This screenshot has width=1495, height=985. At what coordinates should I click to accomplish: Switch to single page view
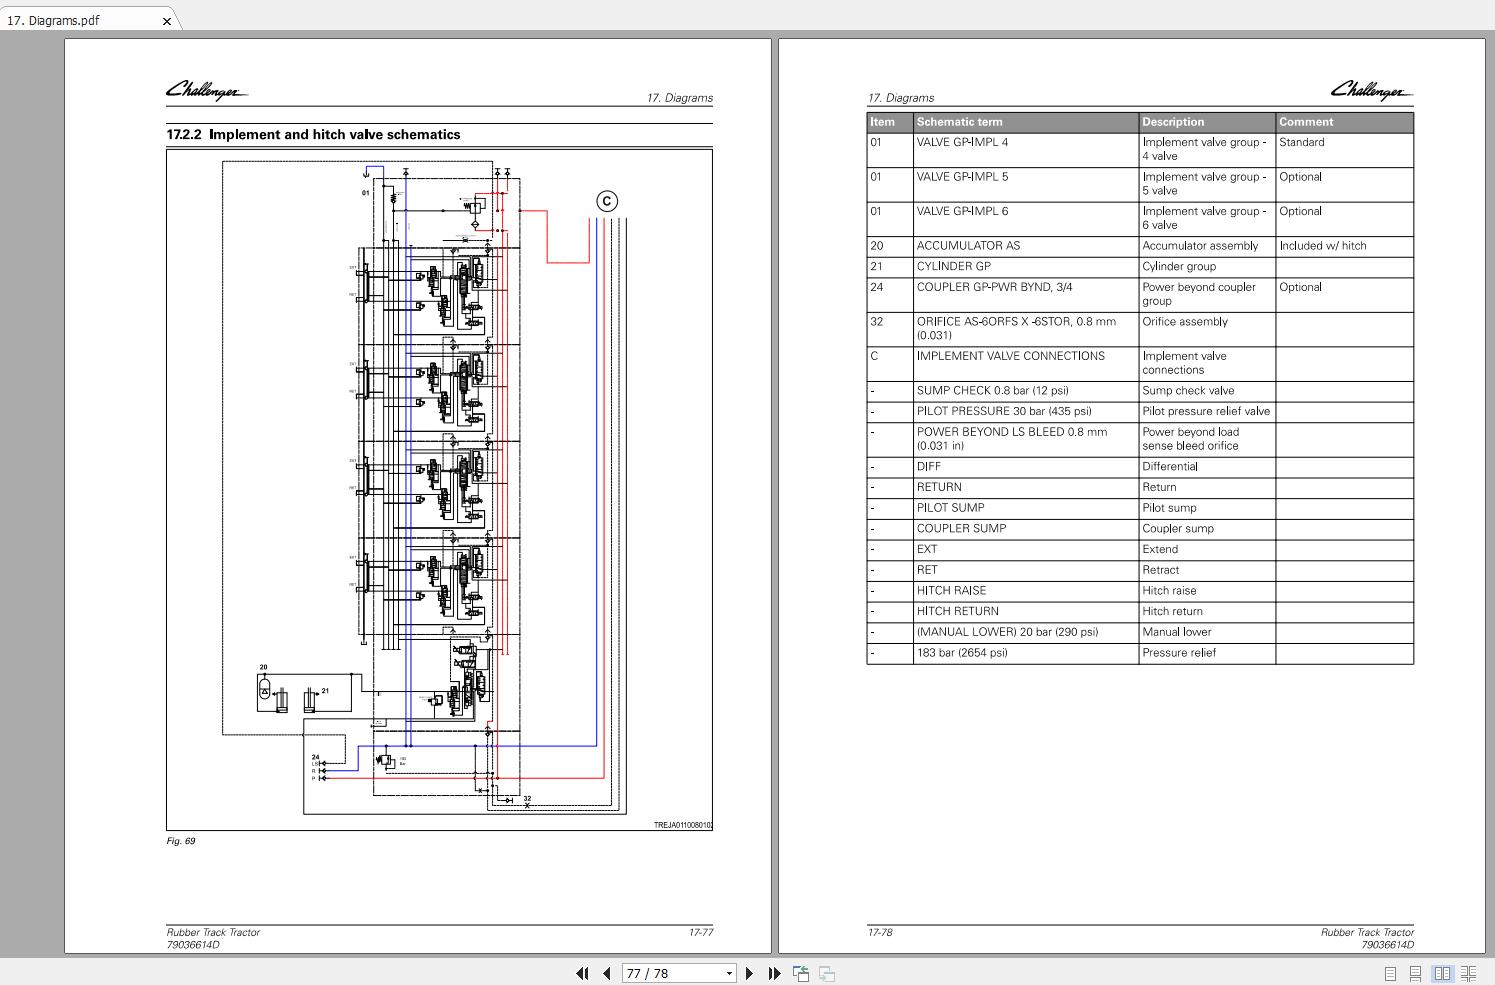[1390, 973]
